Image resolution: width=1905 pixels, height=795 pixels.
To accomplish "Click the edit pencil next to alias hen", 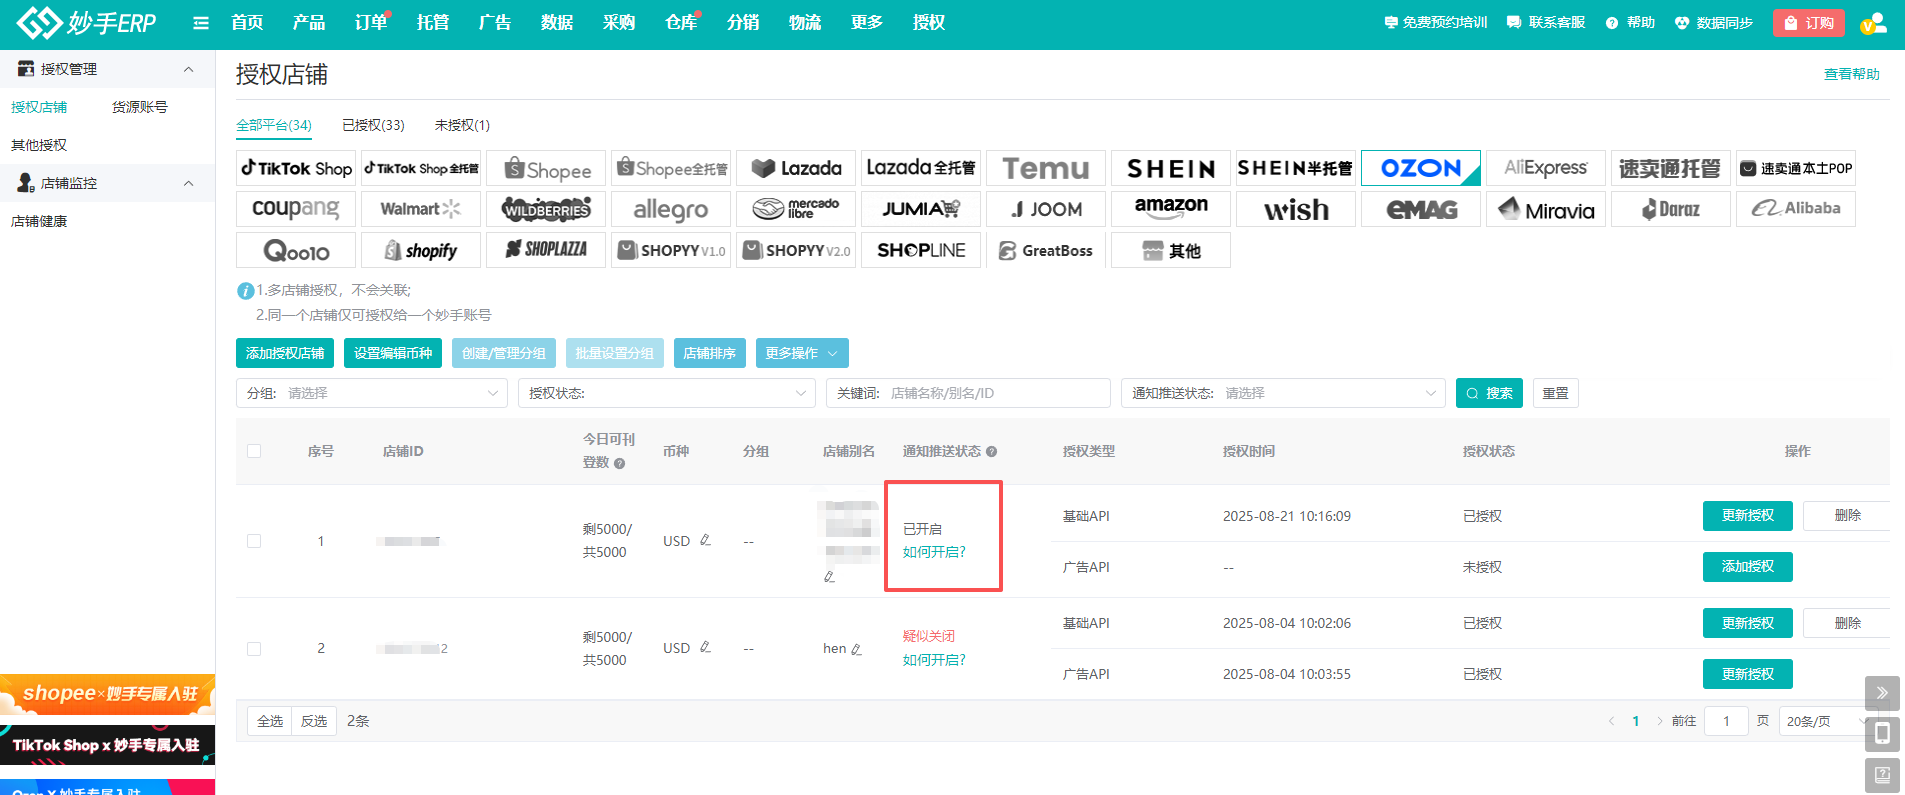I will point(857,649).
